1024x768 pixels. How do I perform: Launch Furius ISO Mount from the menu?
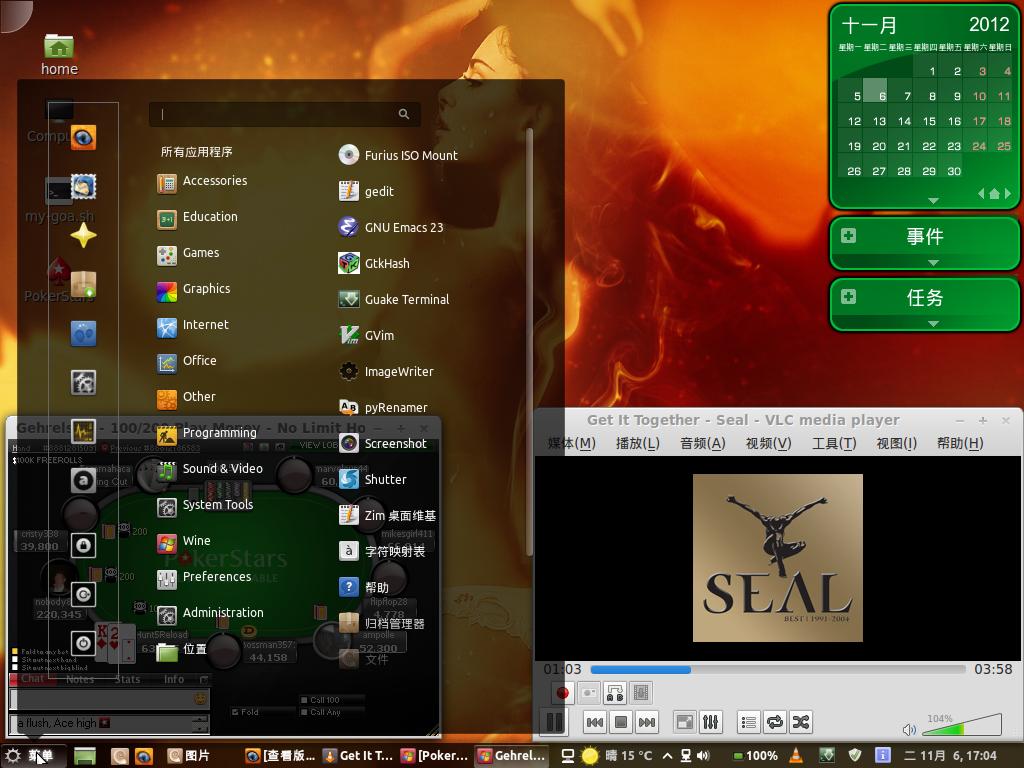(398, 155)
